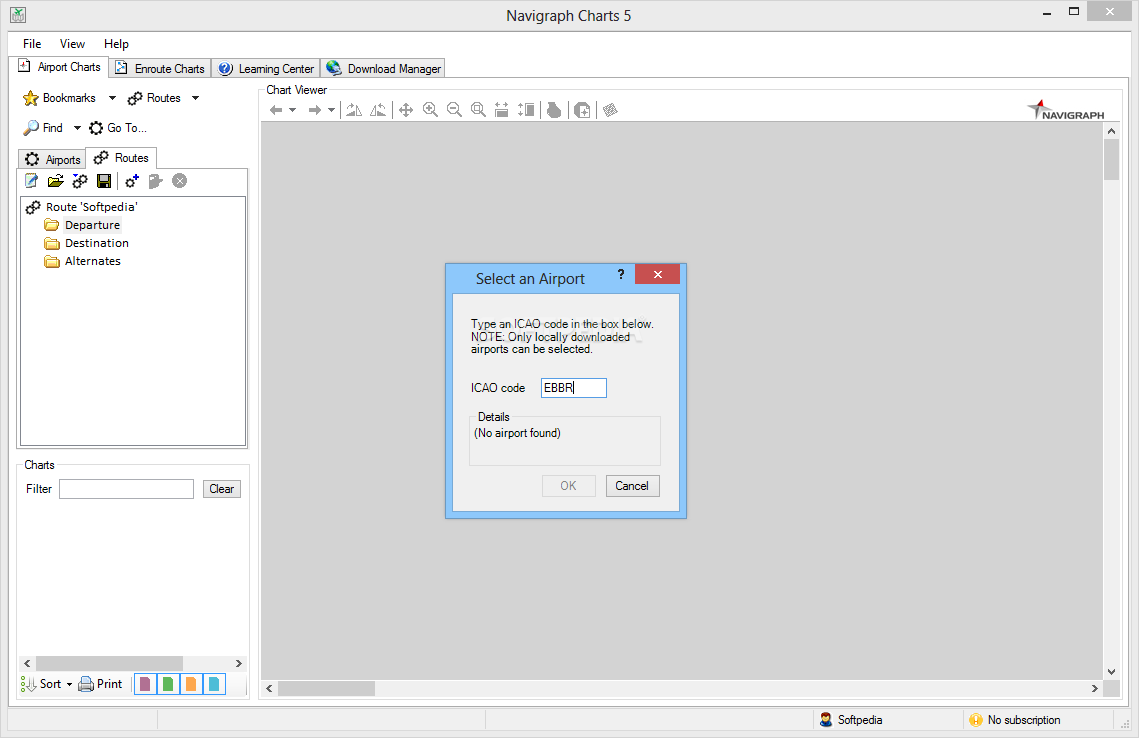
Task: Click the Sort icon under Charts
Action: [x=28, y=684]
